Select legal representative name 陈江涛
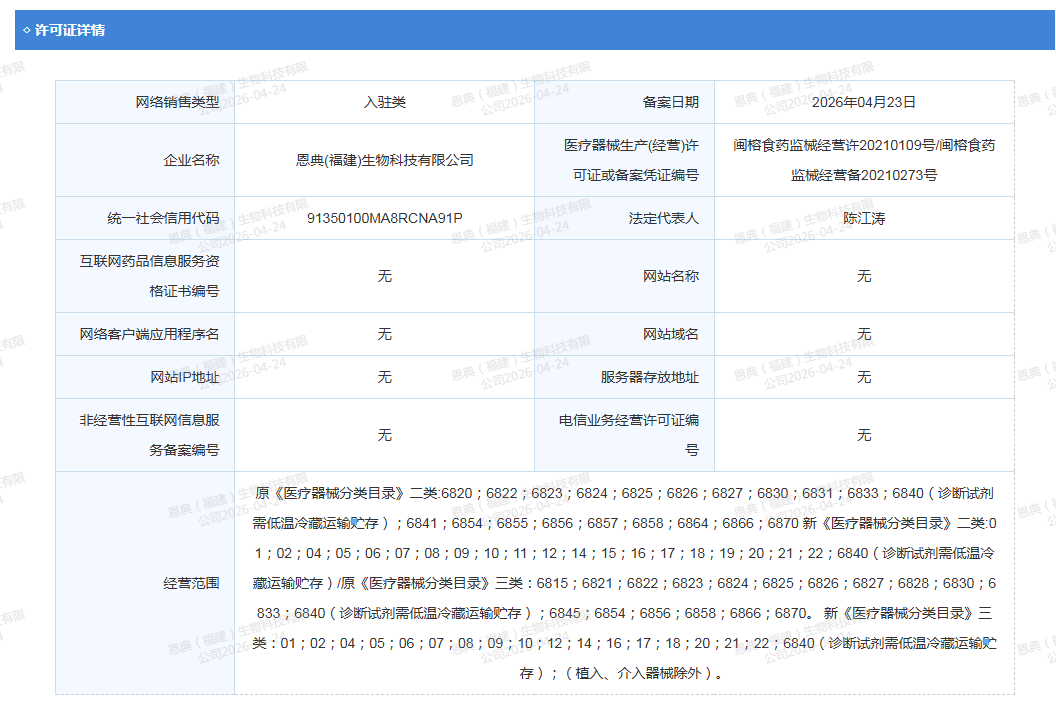The image size is (1056, 708). (863, 218)
